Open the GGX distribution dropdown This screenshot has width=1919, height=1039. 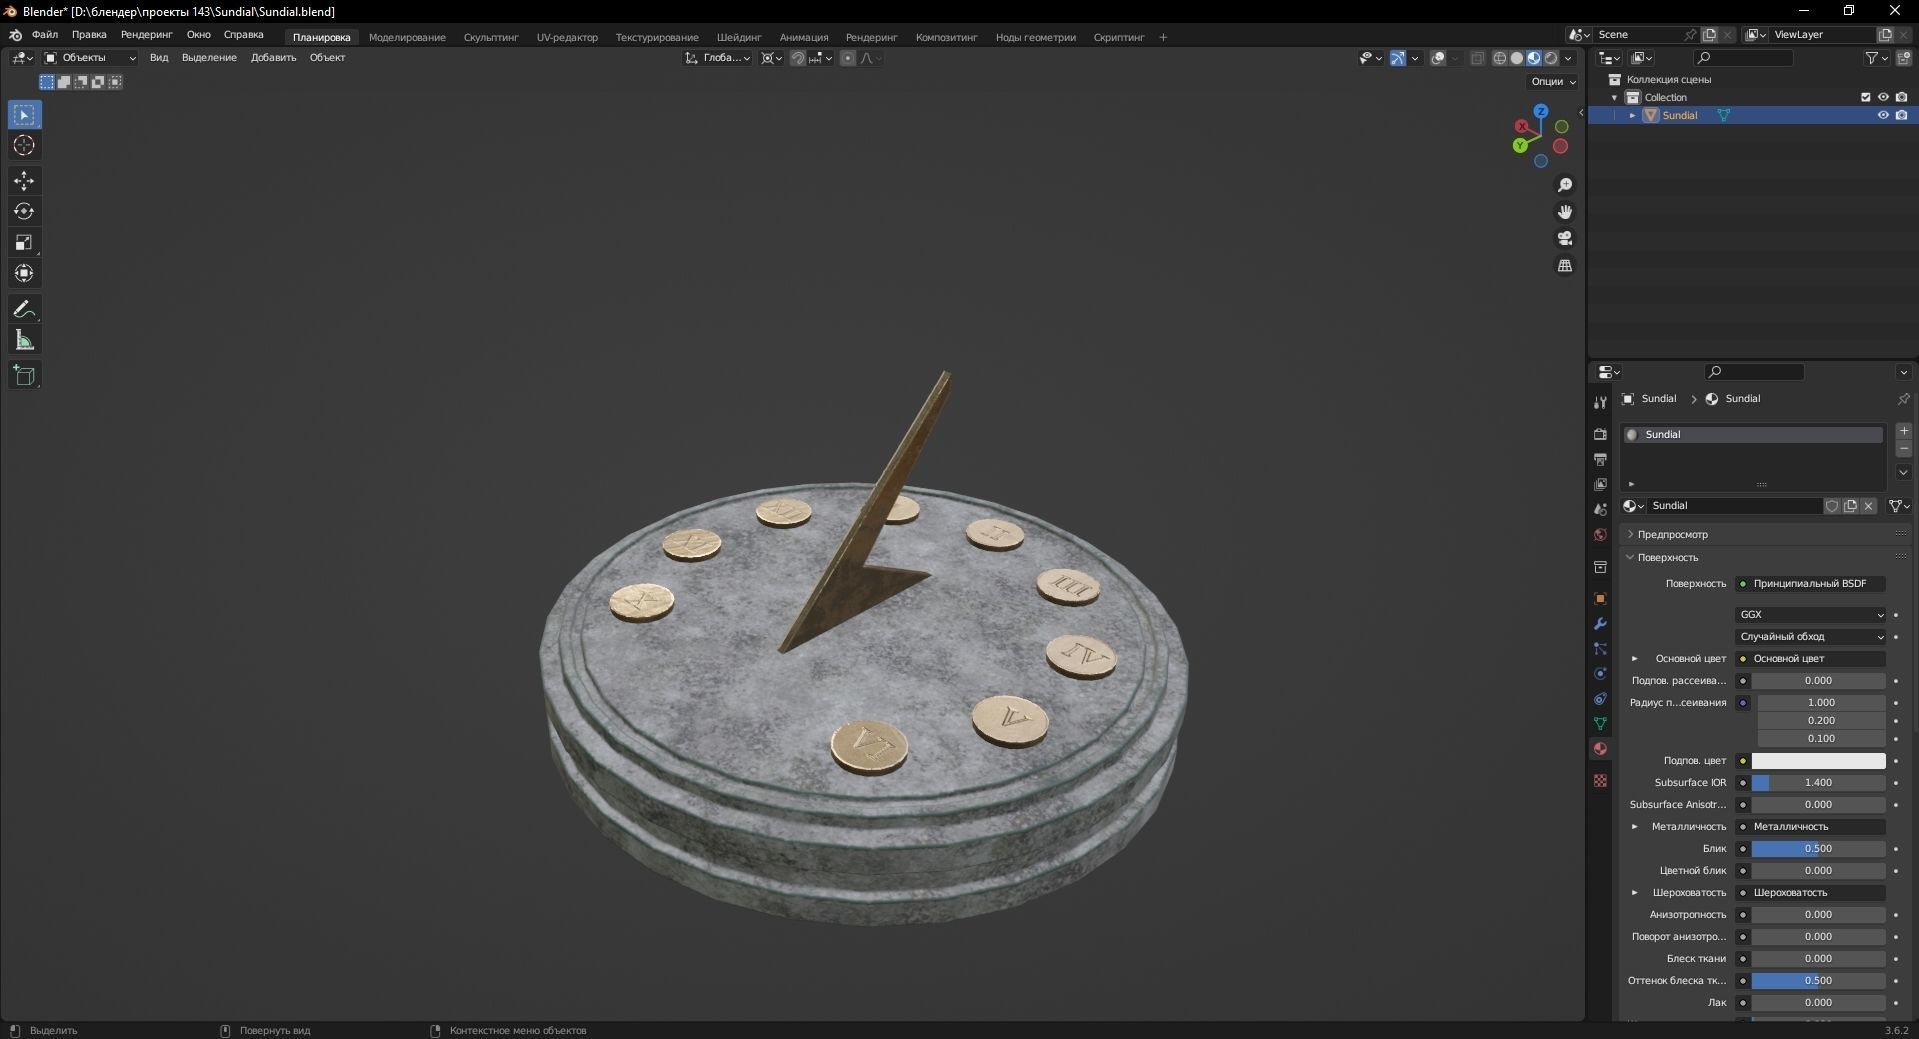(x=1810, y=614)
